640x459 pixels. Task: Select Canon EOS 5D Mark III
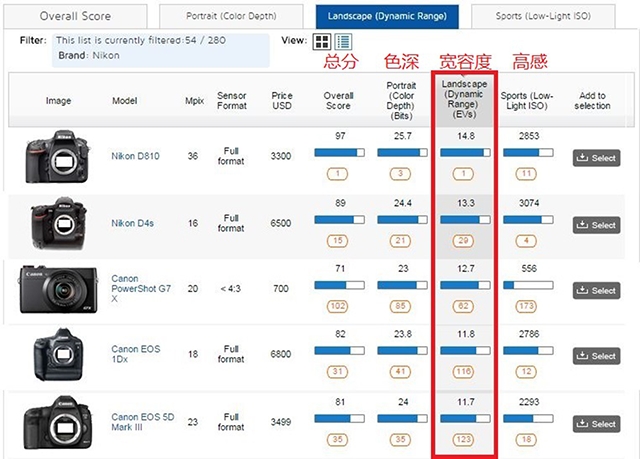tap(595, 424)
